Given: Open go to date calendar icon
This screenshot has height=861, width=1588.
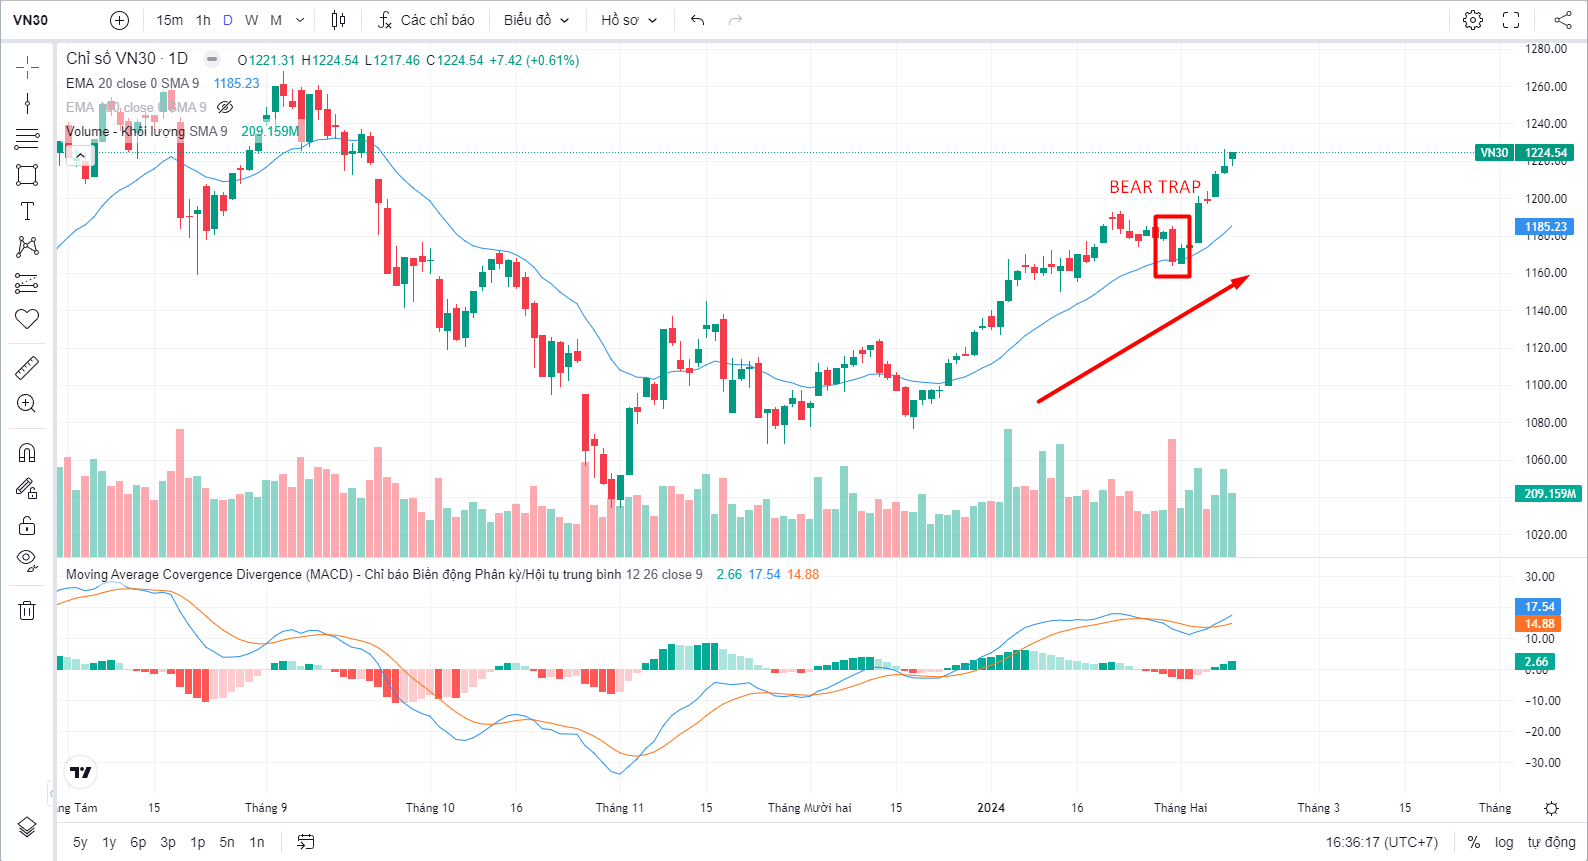Looking at the screenshot, I should pyautogui.click(x=306, y=842).
